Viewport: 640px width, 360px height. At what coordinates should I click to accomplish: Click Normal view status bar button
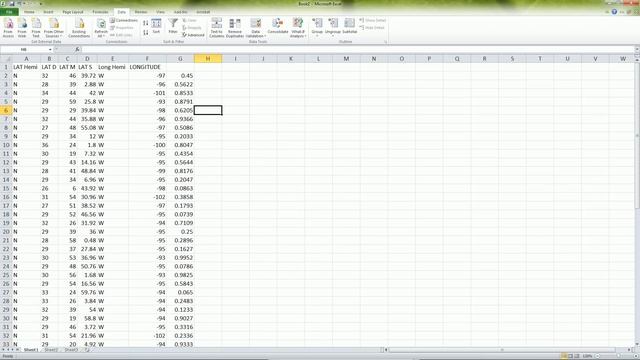coord(564,356)
